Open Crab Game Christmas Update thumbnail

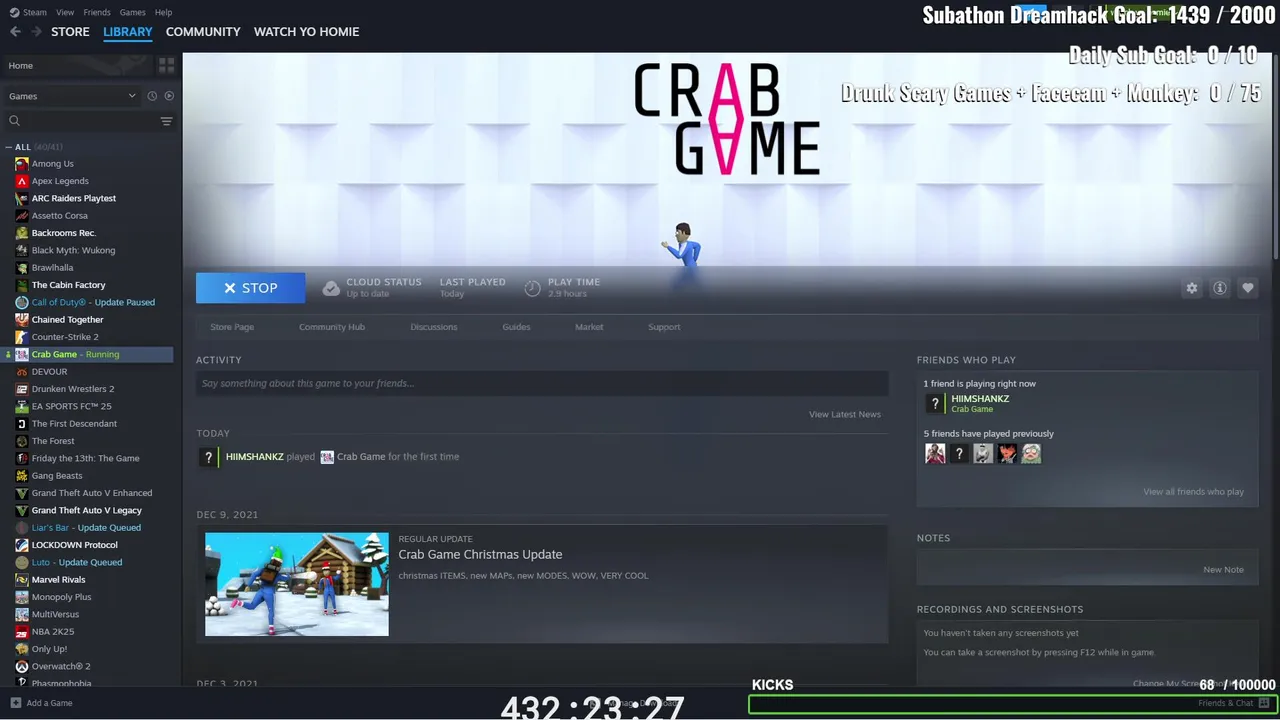tap(297, 584)
